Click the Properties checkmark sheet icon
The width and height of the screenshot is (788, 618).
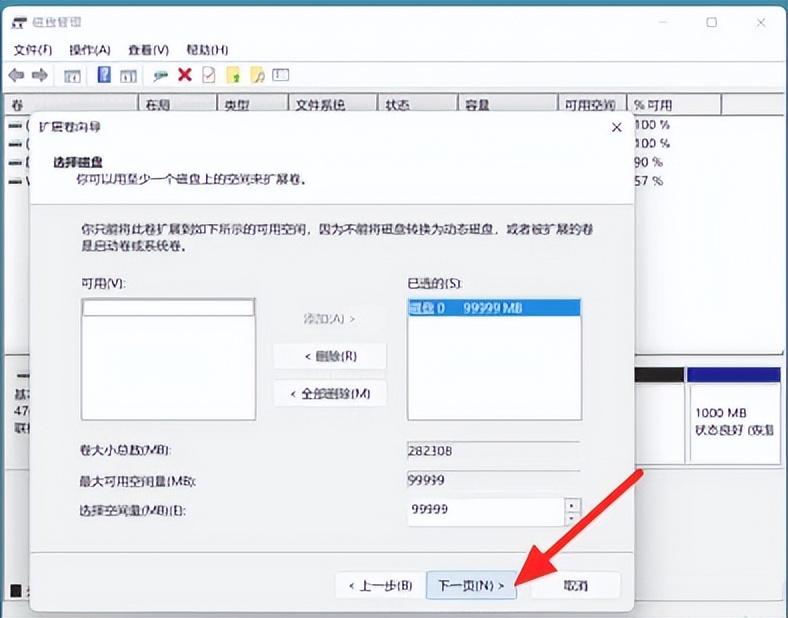208,75
